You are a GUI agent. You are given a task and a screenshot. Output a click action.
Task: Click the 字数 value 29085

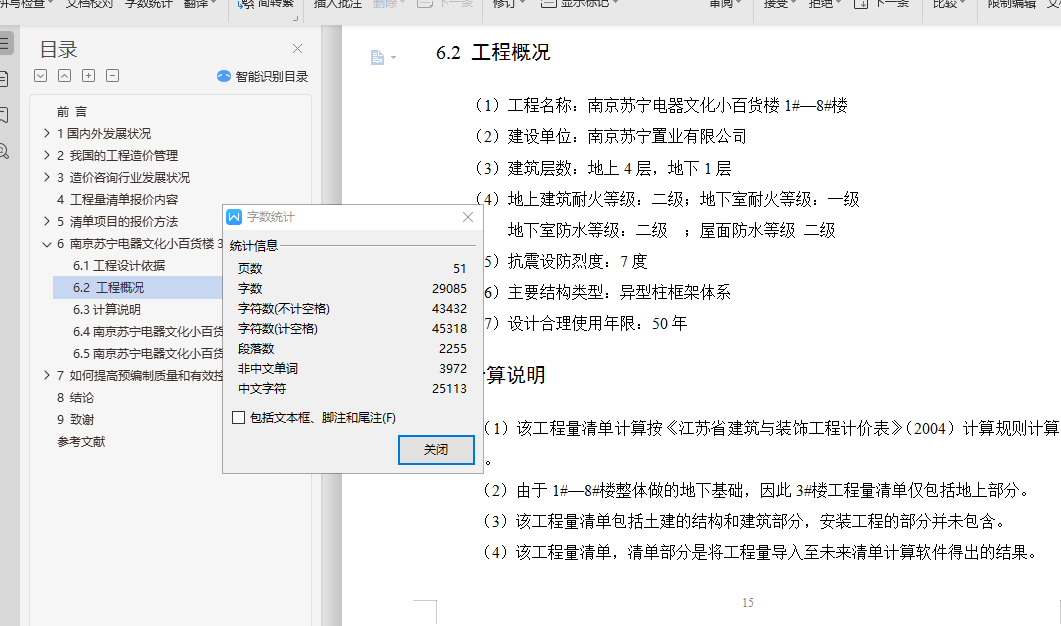coord(449,288)
